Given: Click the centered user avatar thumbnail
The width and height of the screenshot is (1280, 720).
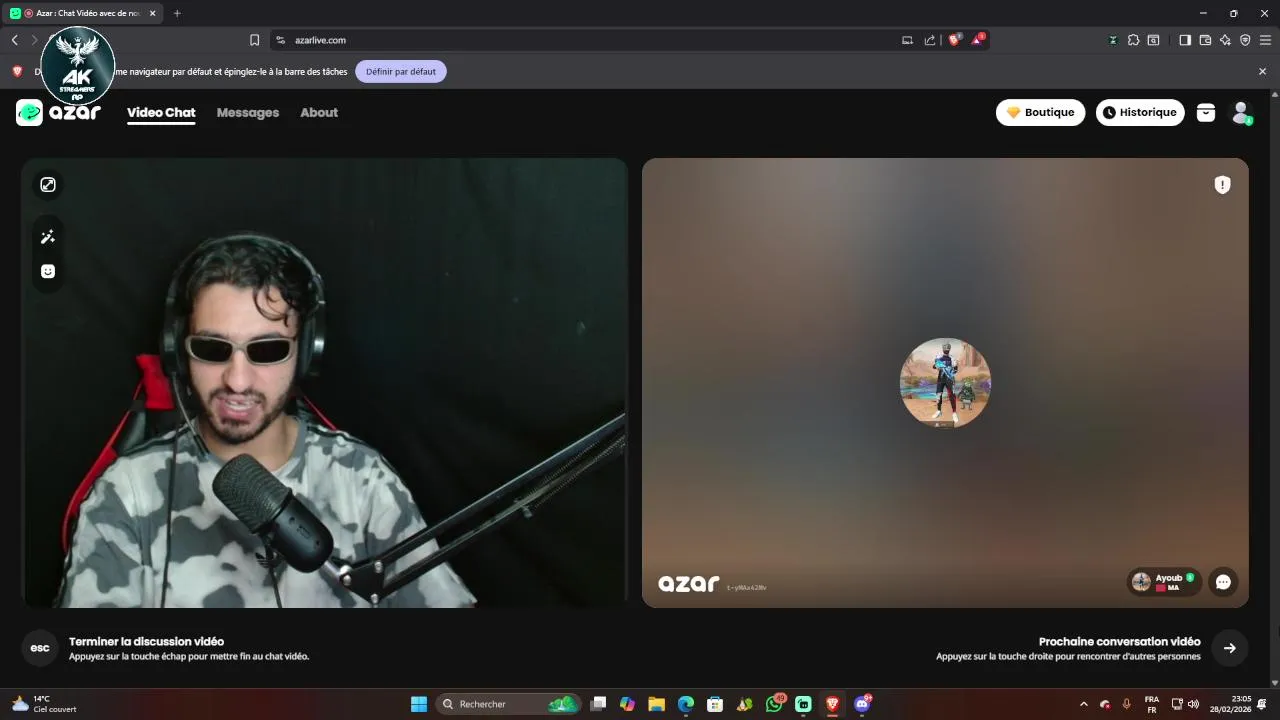Looking at the screenshot, I should coord(945,383).
